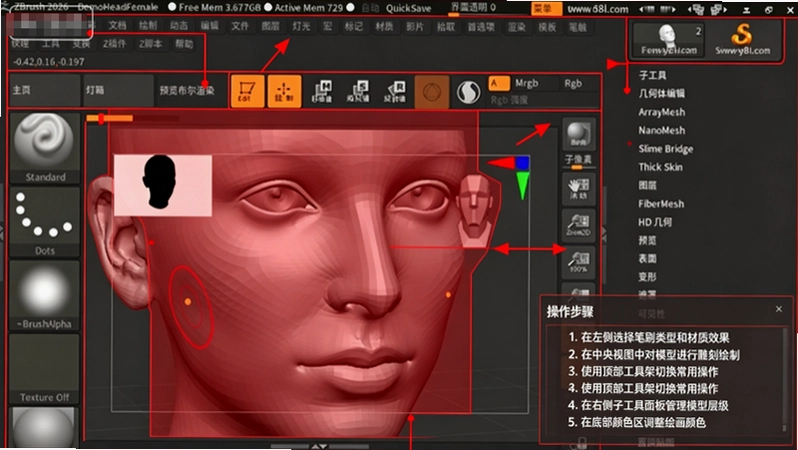This screenshot has height=450, width=798.
Task: Open the BrushAlpha alpha picker
Action: (45, 295)
